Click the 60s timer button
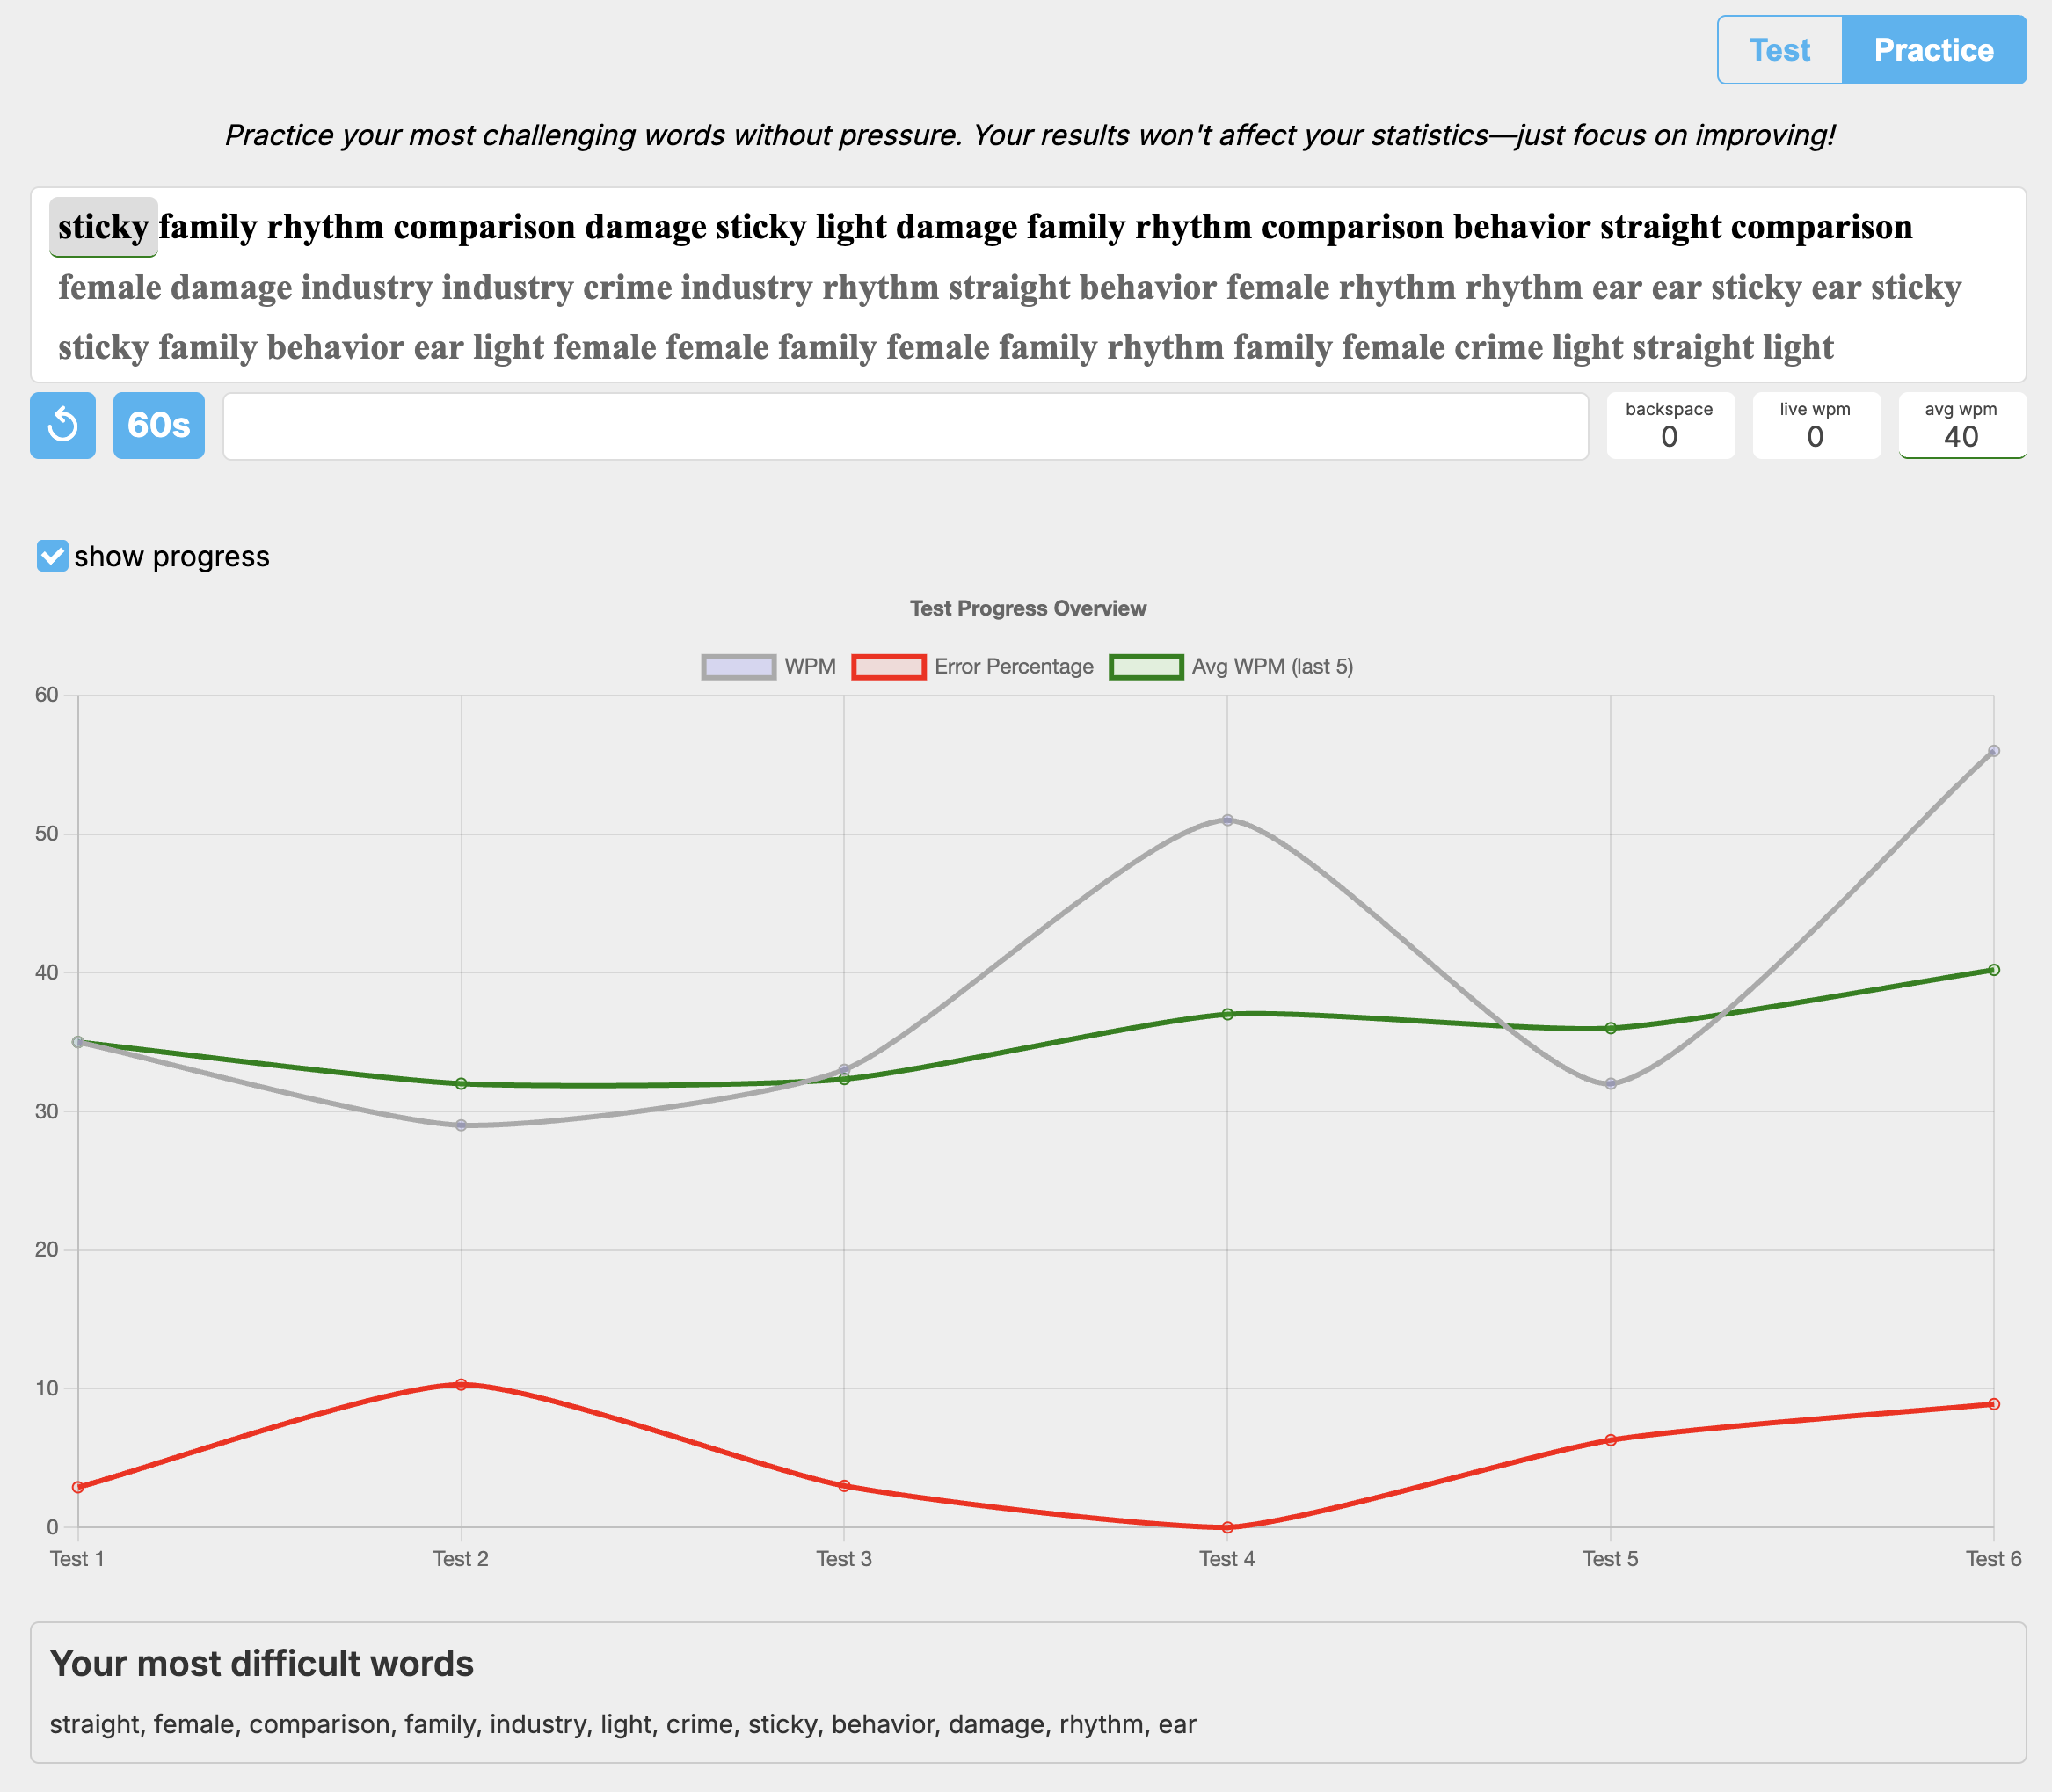Image resolution: width=2052 pixels, height=1792 pixels. click(x=157, y=426)
